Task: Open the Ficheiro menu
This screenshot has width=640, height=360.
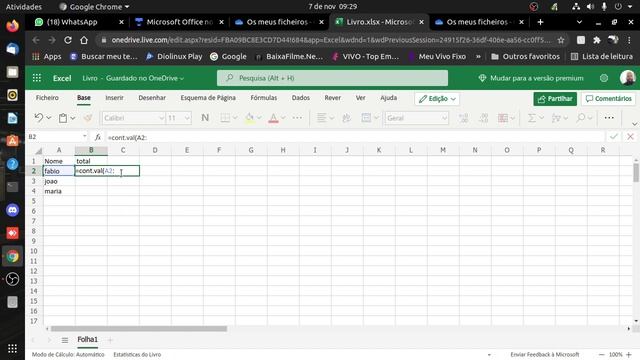Action: [47, 98]
